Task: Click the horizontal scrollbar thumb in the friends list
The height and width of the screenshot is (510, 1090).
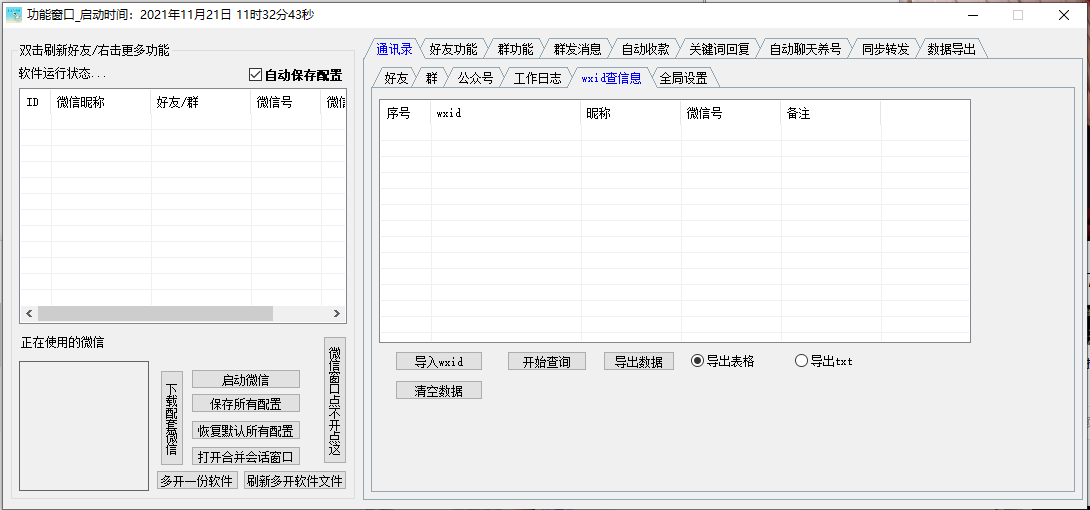Action: pyautogui.click(x=156, y=313)
